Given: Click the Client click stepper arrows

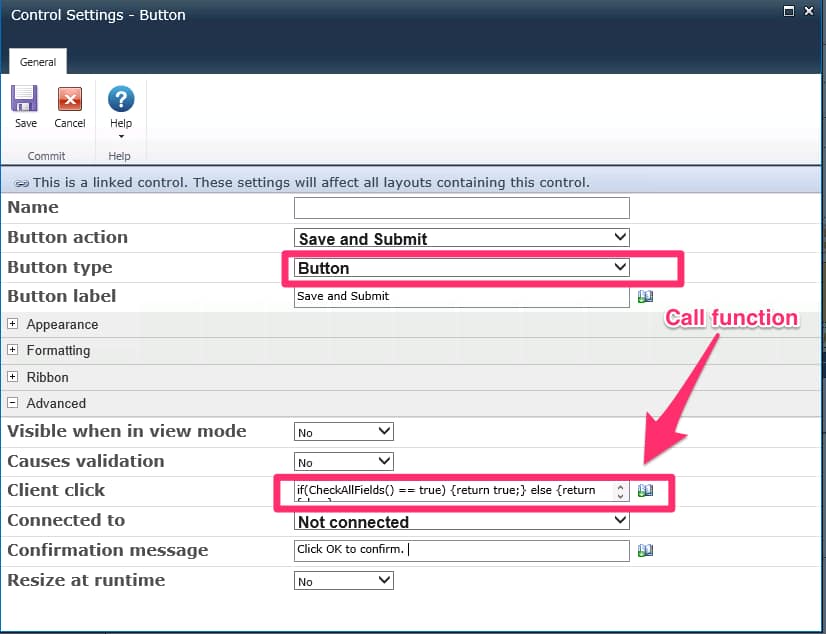Looking at the screenshot, I should point(620,491).
